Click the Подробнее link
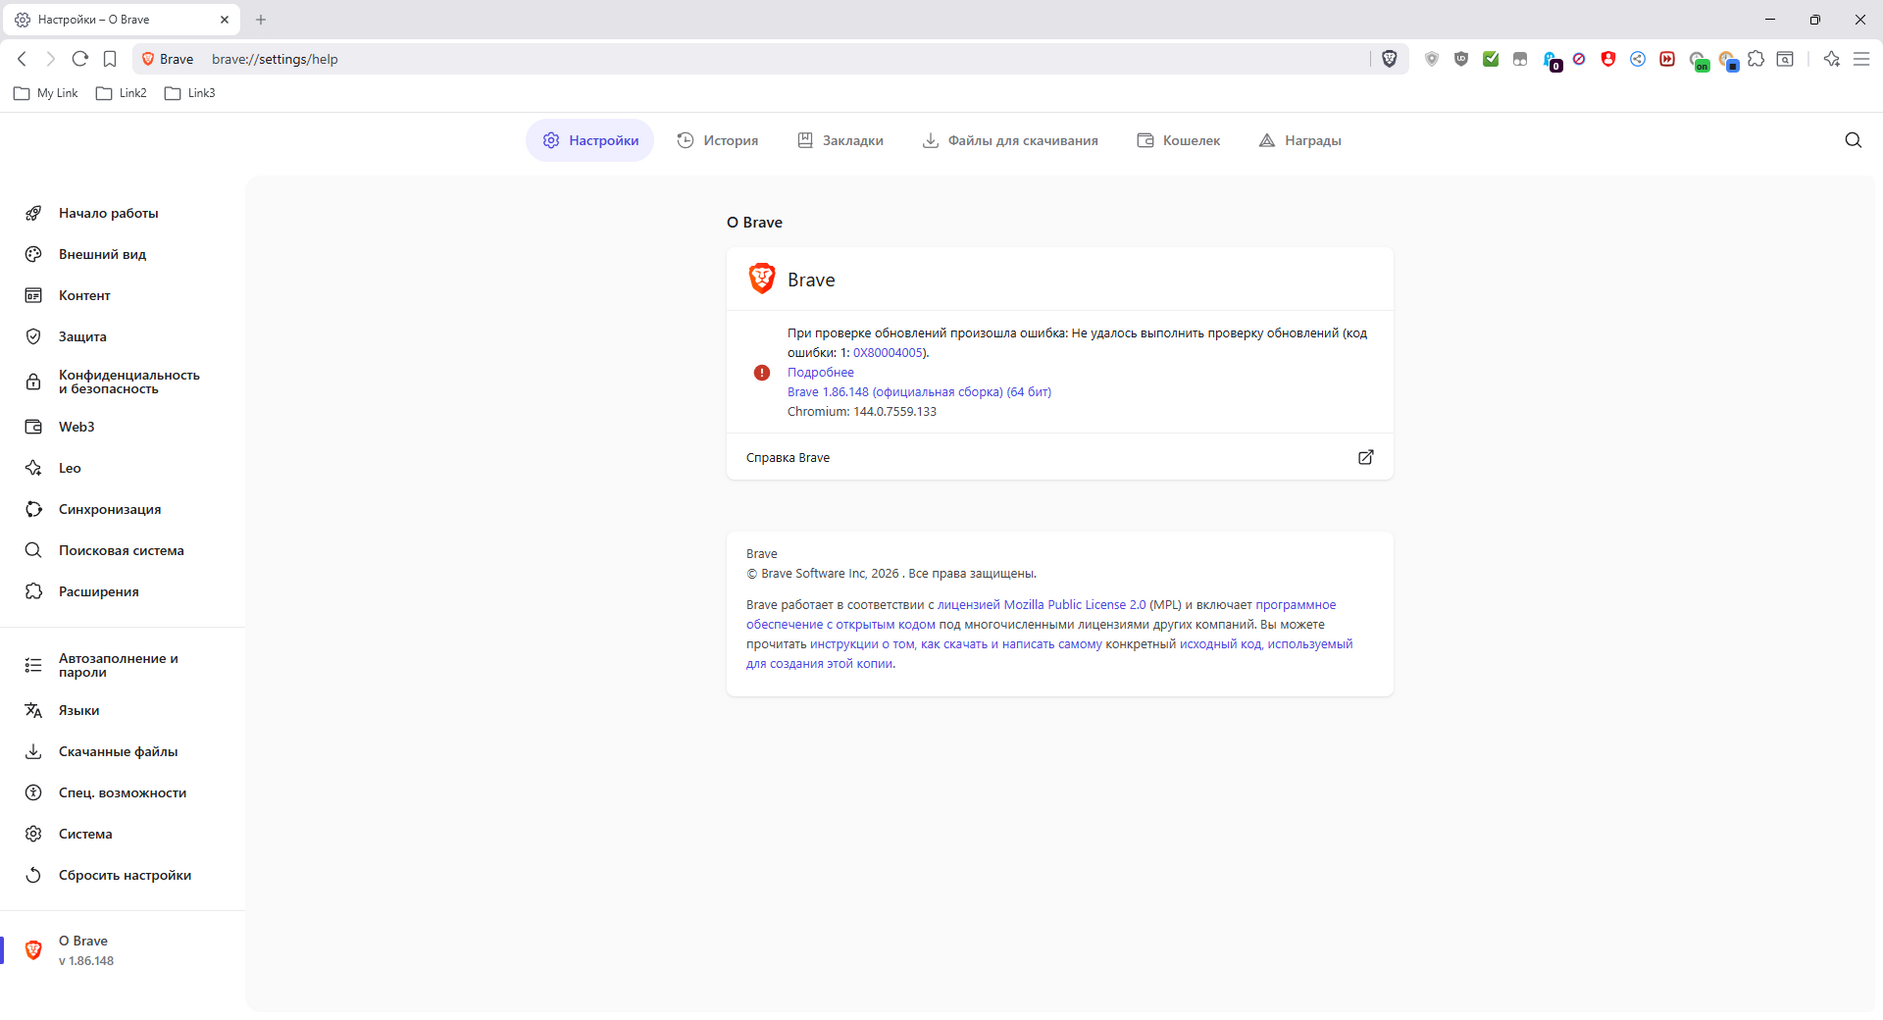1883x1020 pixels. pos(820,372)
